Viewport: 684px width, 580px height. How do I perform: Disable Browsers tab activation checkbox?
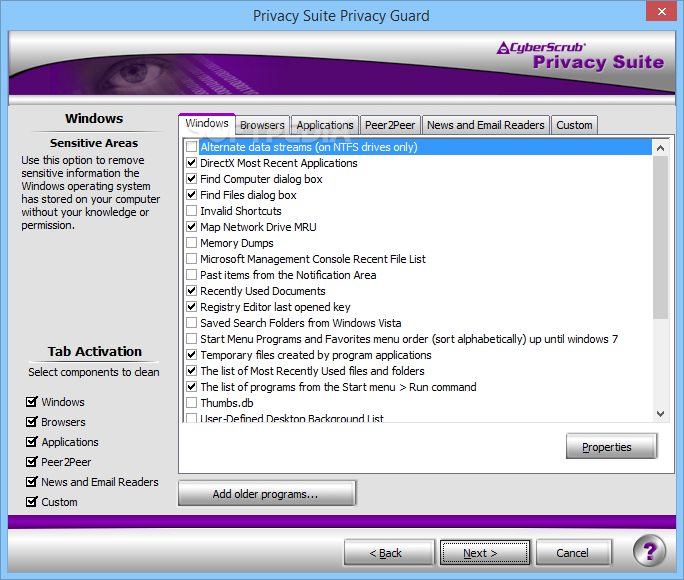31,422
